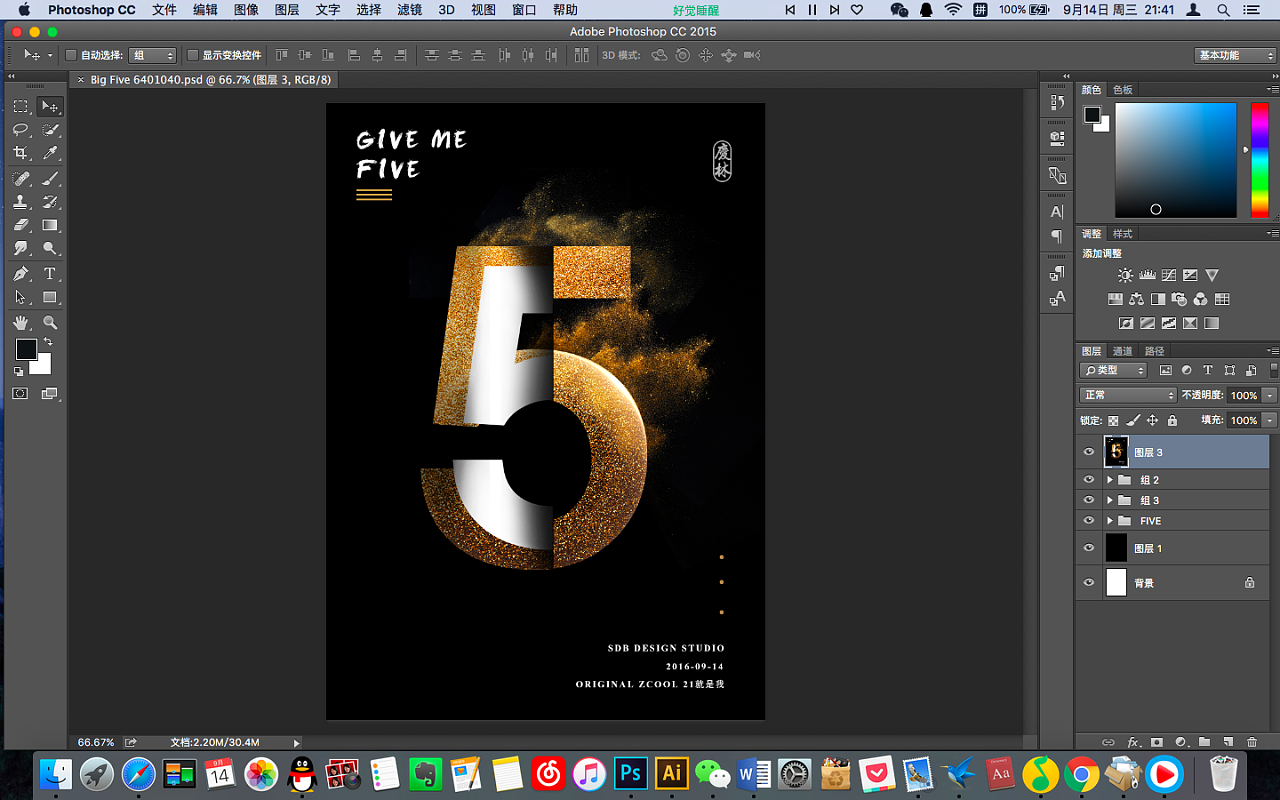Open the layer style fx menu

pos(1133,742)
